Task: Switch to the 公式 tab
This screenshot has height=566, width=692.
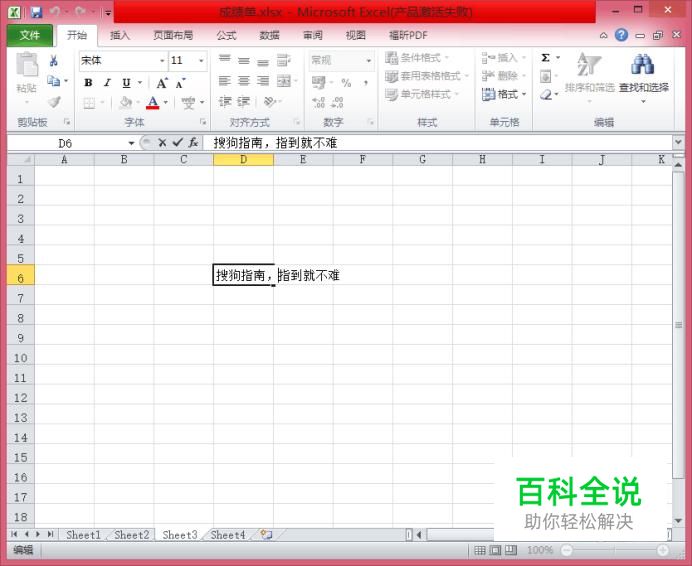Action: 227,35
